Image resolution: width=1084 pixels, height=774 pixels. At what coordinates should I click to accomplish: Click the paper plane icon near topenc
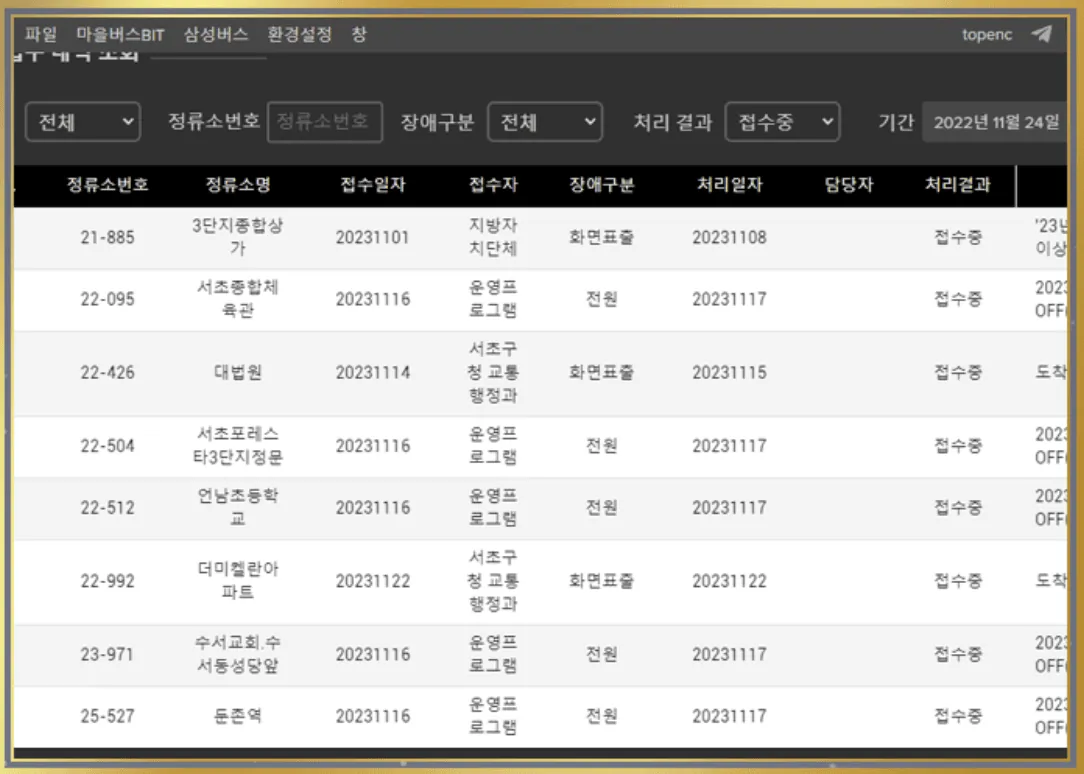pyautogui.click(x=1041, y=34)
